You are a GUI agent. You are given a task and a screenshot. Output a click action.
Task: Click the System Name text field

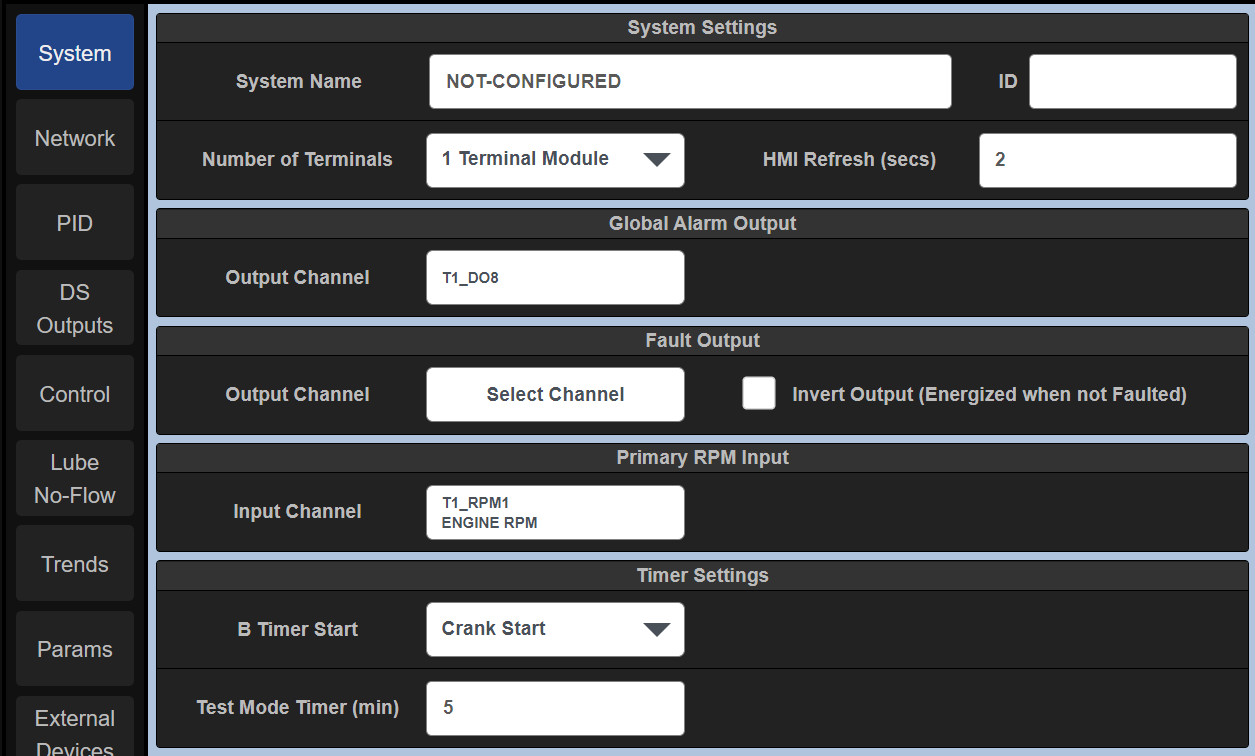pyautogui.click(x=690, y=82)
